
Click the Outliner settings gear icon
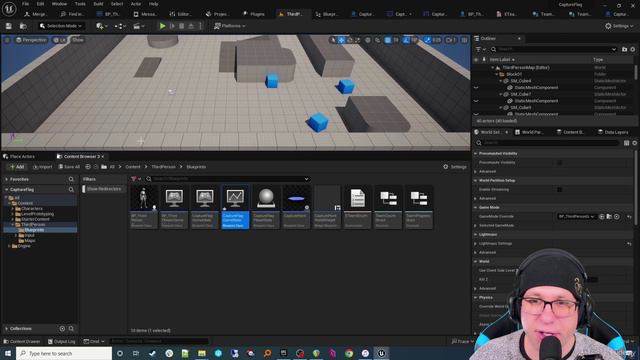pyautogui.click(x=633, y=49)
